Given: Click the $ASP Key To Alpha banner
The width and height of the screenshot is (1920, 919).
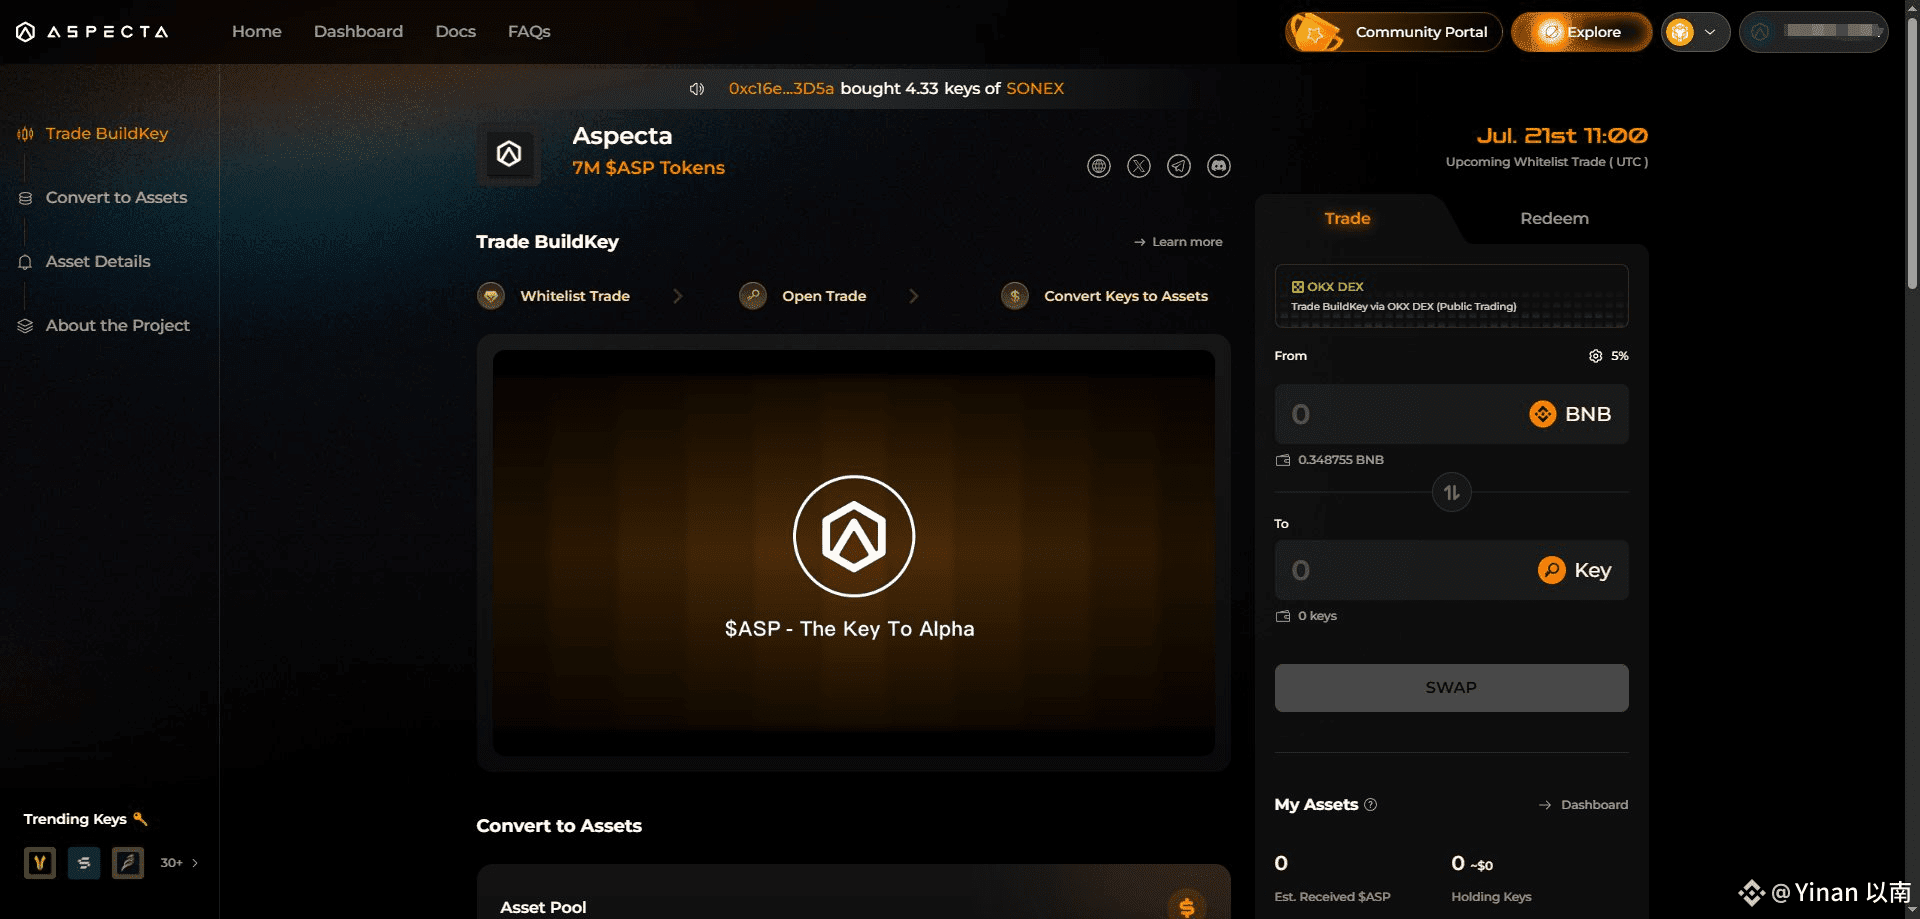Looking at the screenshot, I should (854, 553).
